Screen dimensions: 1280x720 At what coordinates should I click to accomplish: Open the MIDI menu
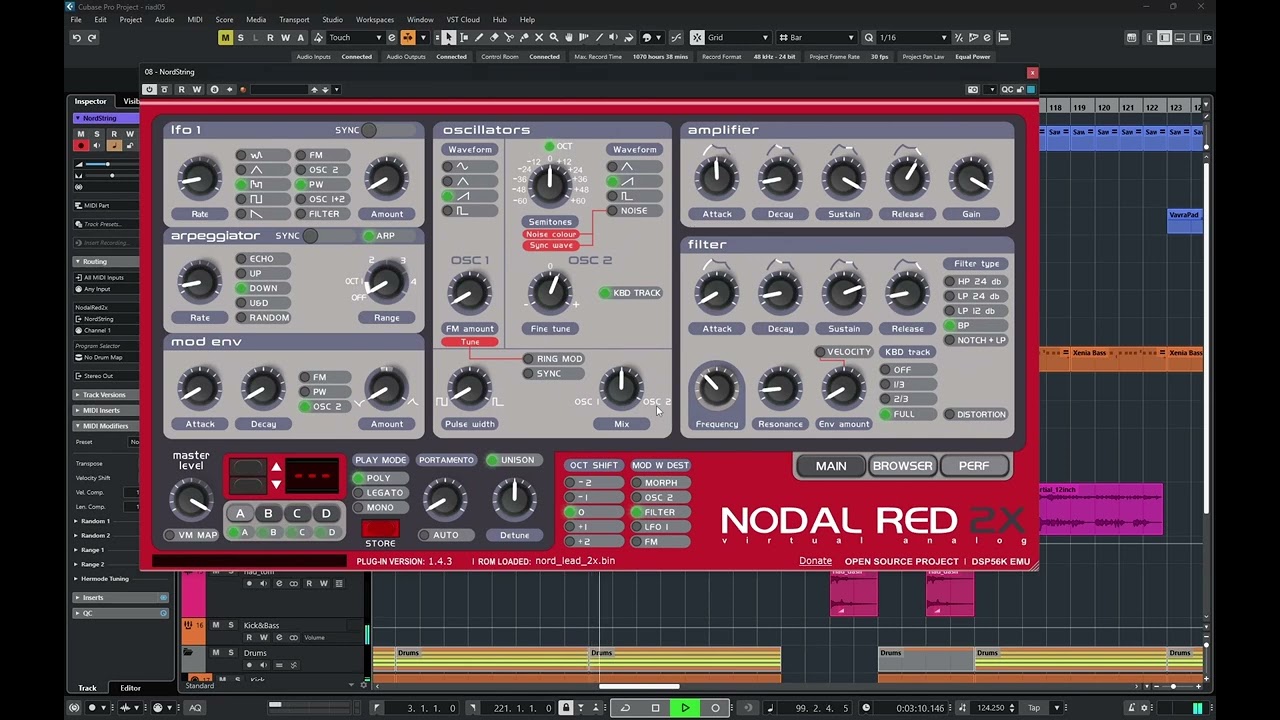(x=195, y=20)
